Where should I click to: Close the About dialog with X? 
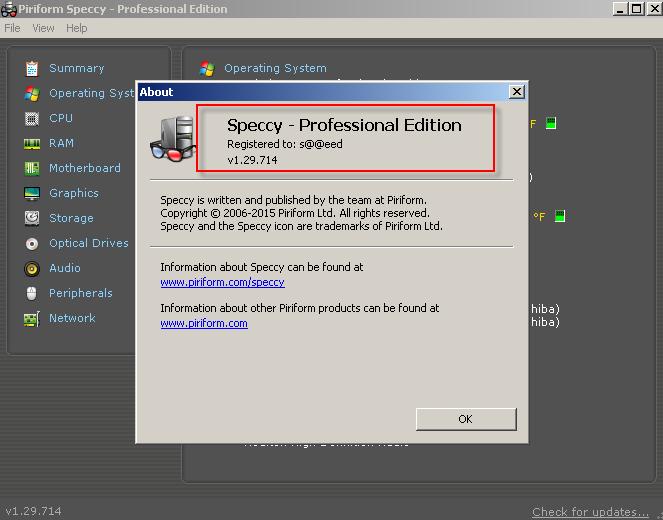517,92
